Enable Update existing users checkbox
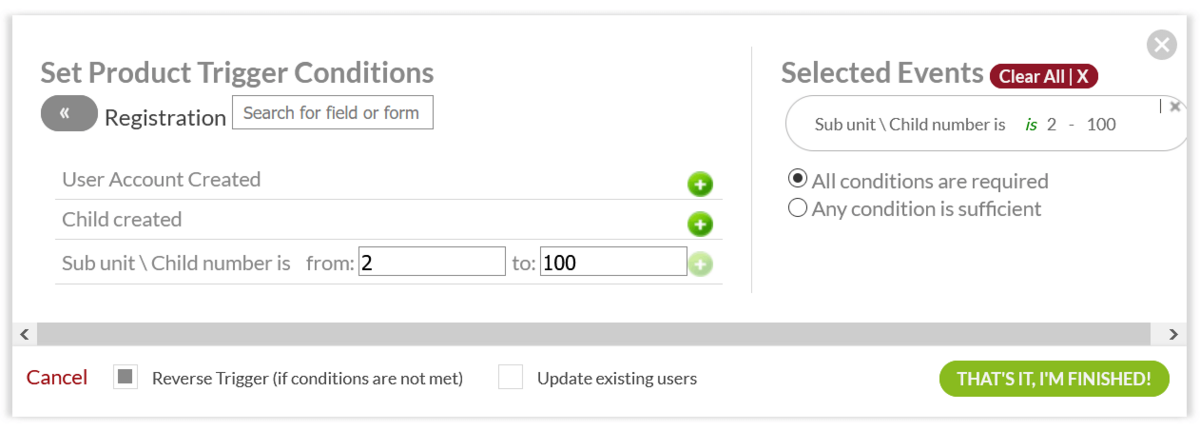 pyautogui.click(x=511, y=378)
